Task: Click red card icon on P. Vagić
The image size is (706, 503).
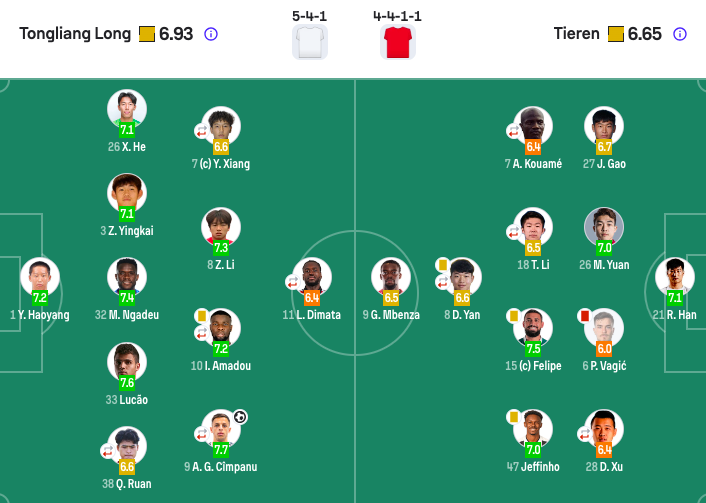Action: click(x=585, y=314)
